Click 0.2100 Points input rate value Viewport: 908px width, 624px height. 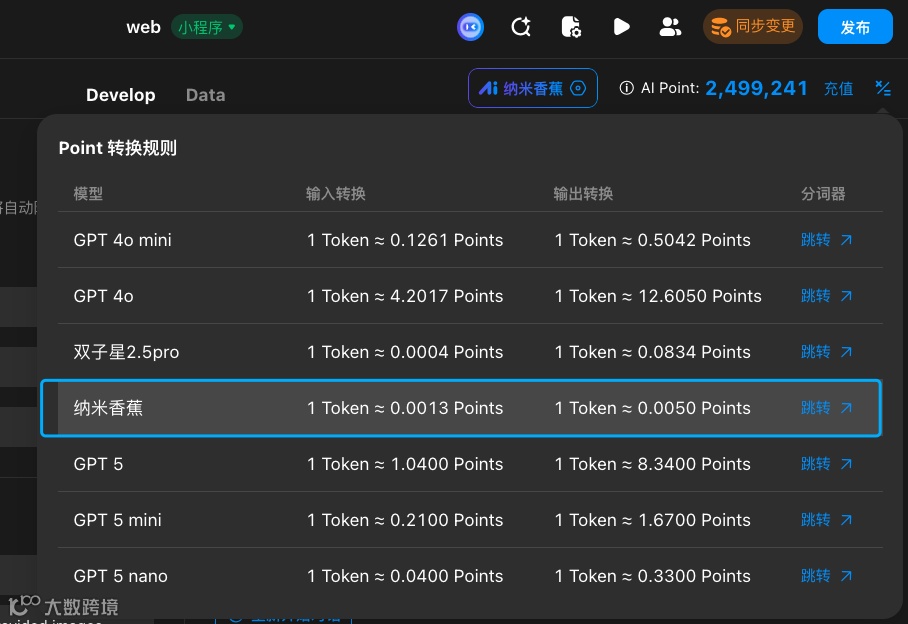[446, 520]
